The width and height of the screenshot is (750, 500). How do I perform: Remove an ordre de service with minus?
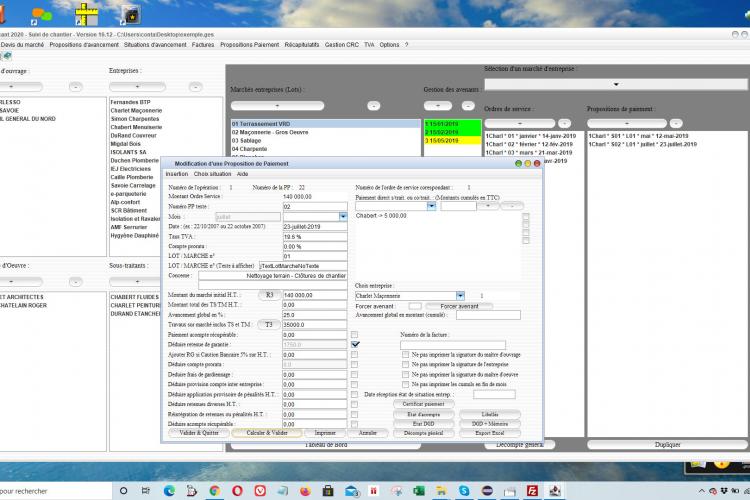(564, 123)
